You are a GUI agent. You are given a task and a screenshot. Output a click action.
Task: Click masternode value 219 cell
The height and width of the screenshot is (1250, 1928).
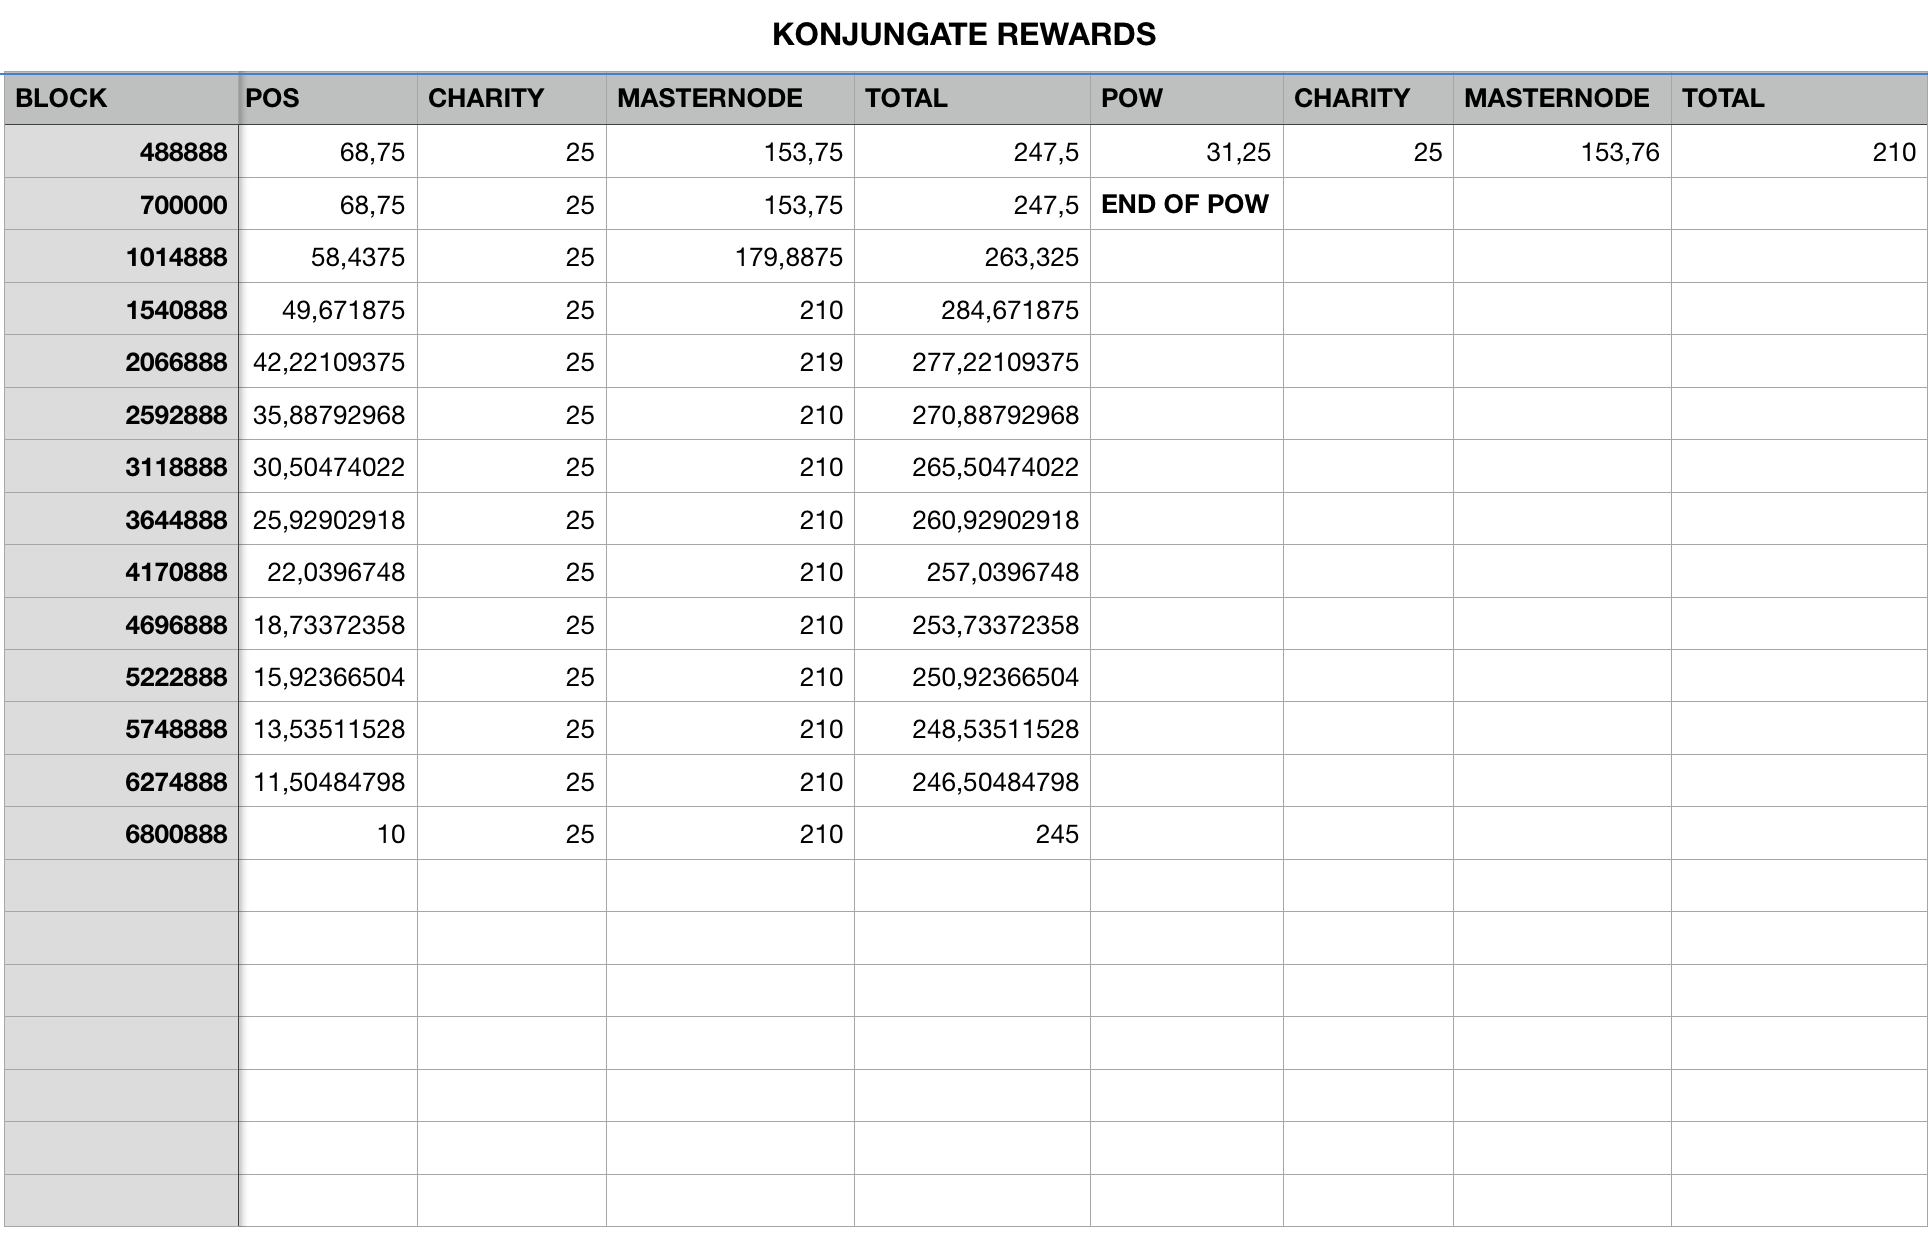pos(820,362)
